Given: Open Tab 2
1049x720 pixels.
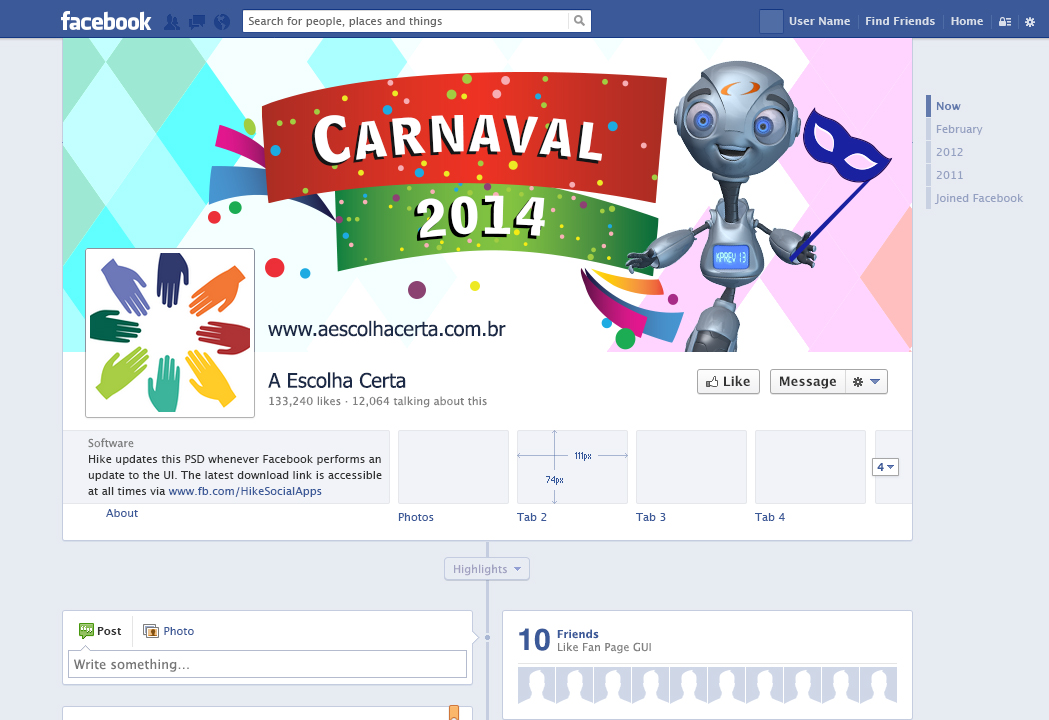Looking at the screenshot, I should coord(532,517).
